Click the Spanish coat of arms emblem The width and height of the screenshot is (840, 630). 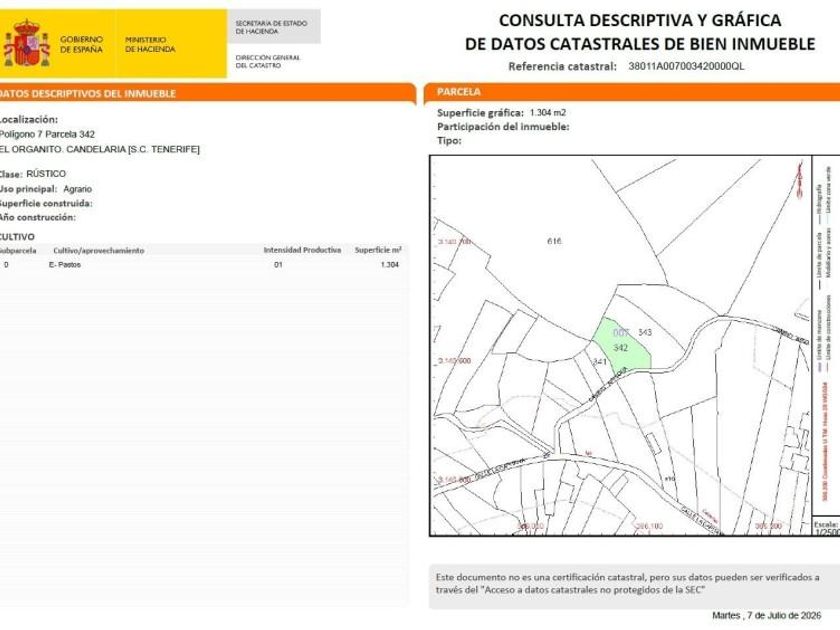coord(26,43)
